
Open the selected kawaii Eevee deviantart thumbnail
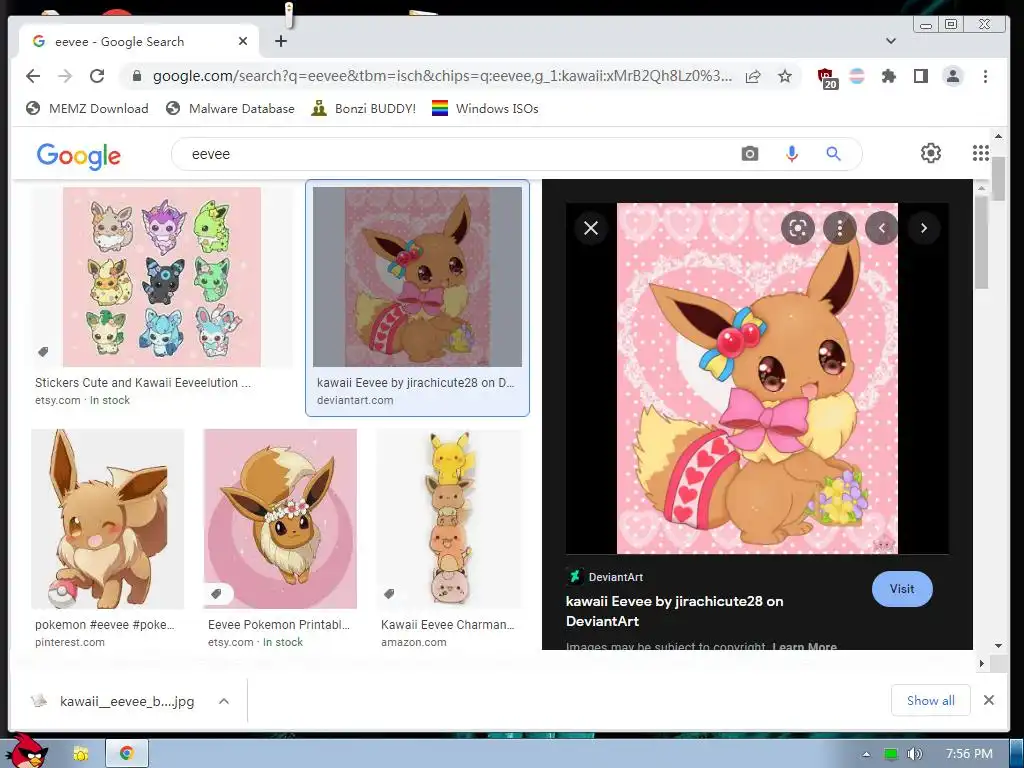(x=417, y=277)
